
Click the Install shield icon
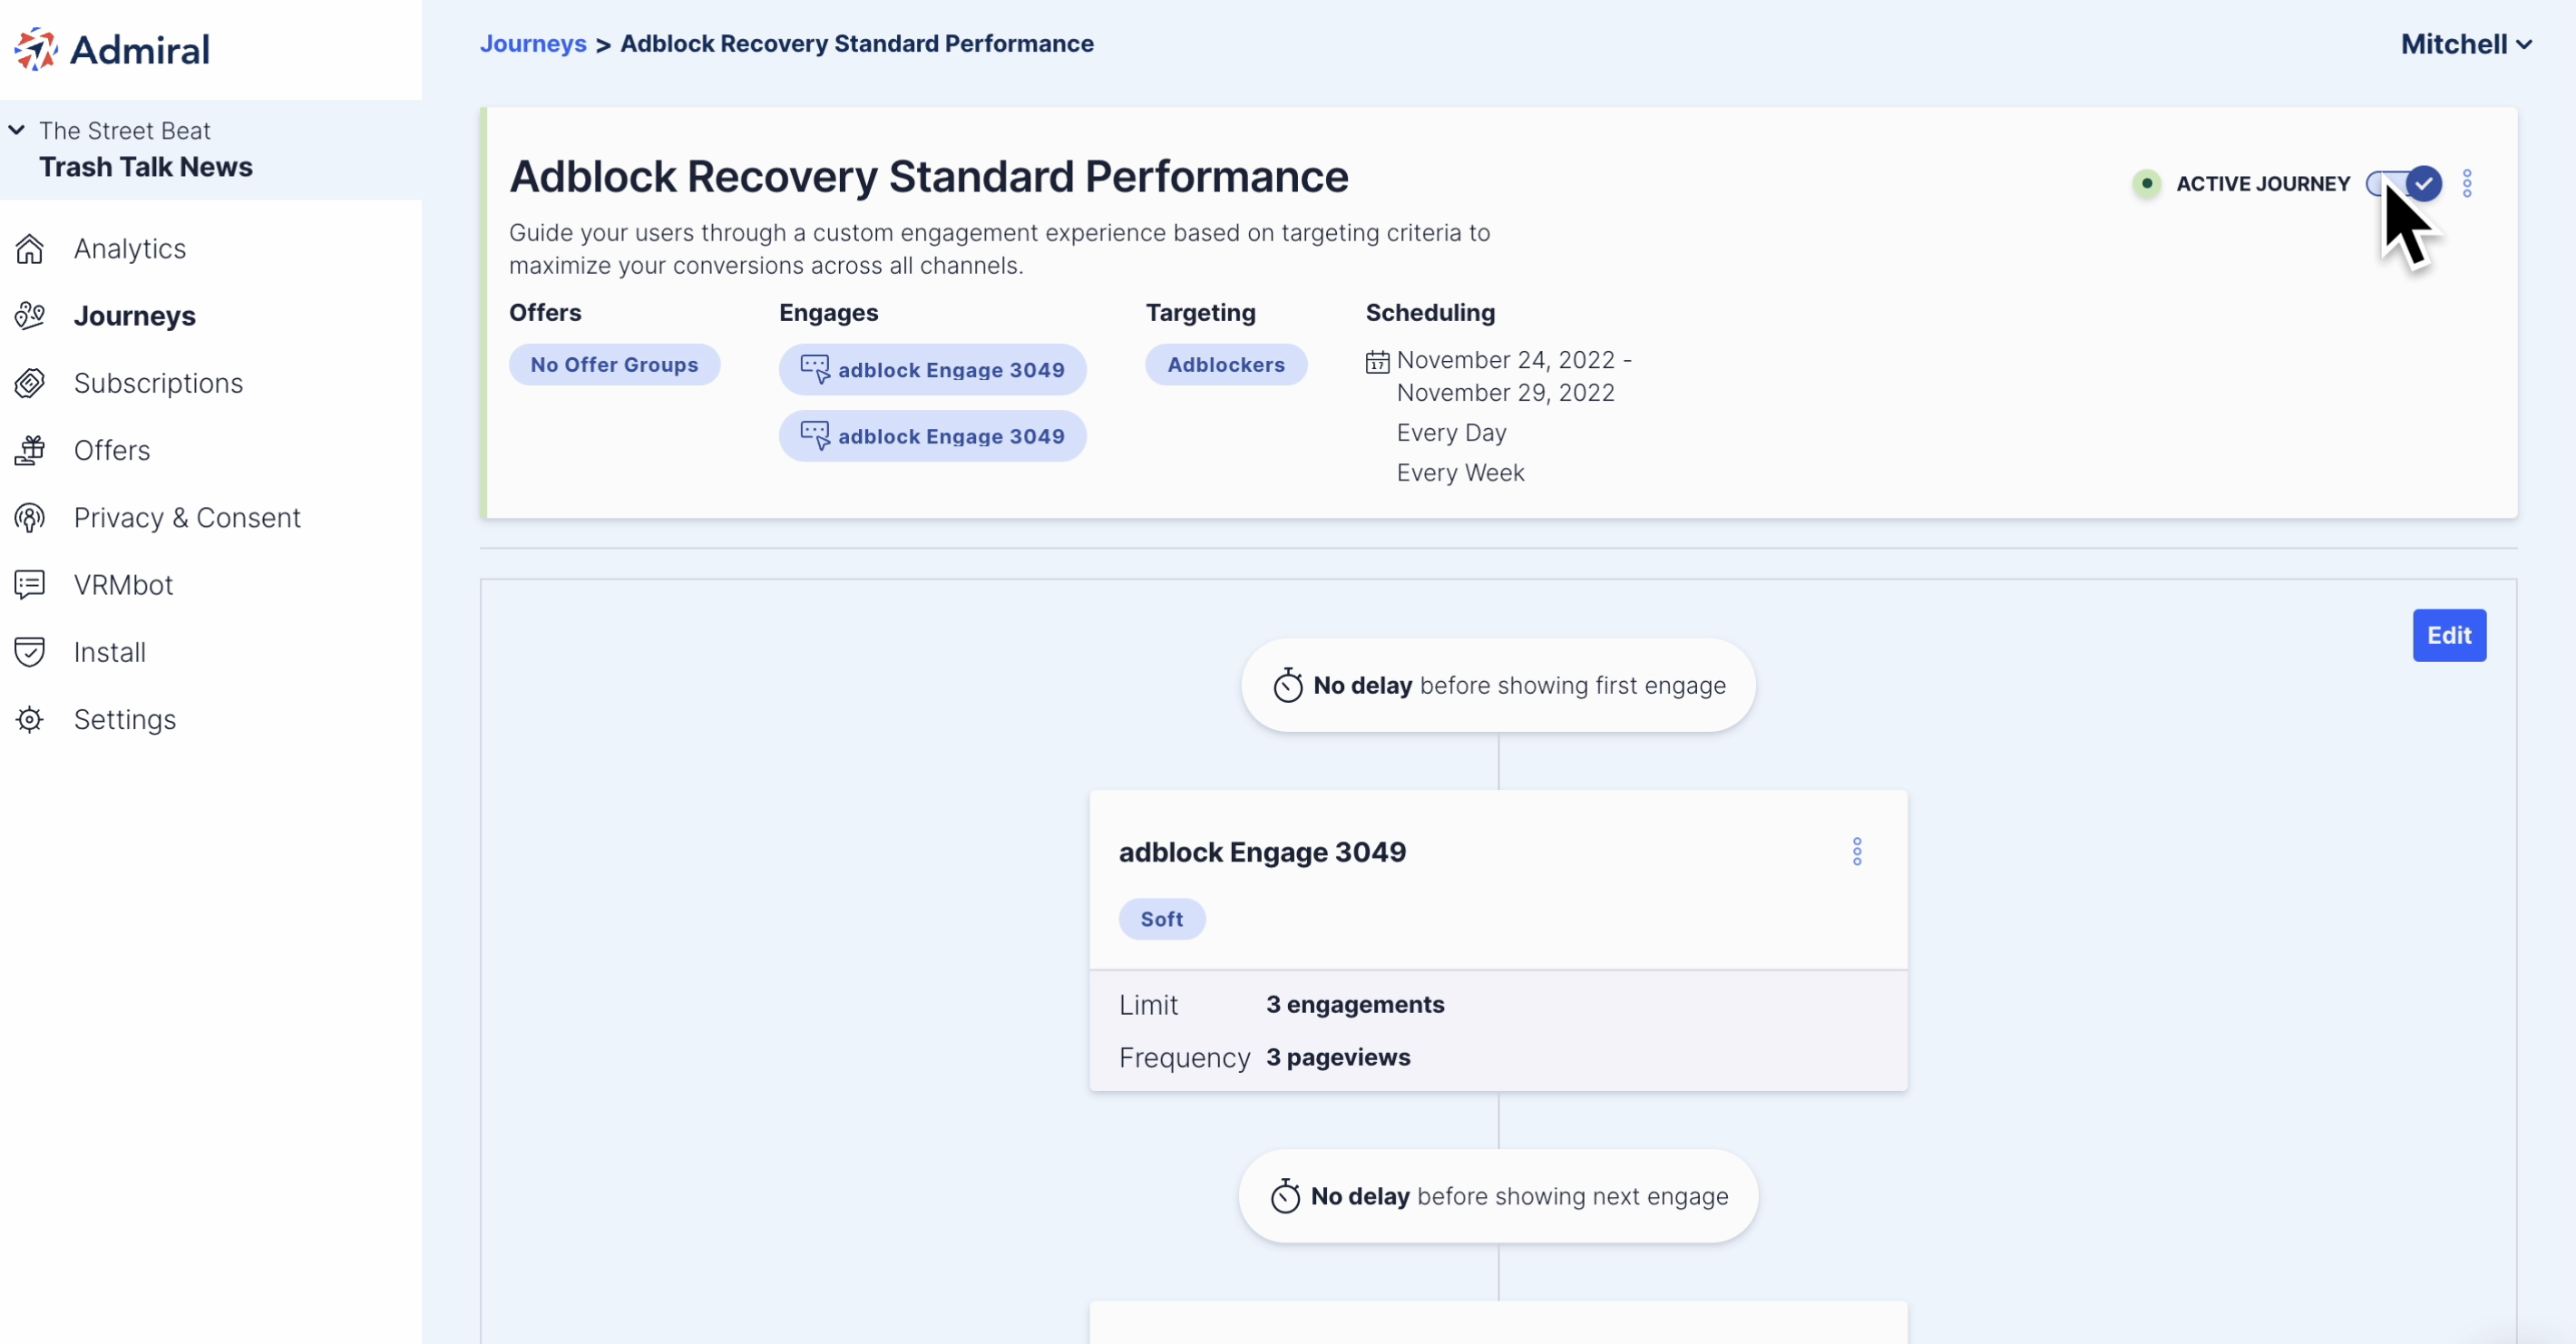click(30, 652)
